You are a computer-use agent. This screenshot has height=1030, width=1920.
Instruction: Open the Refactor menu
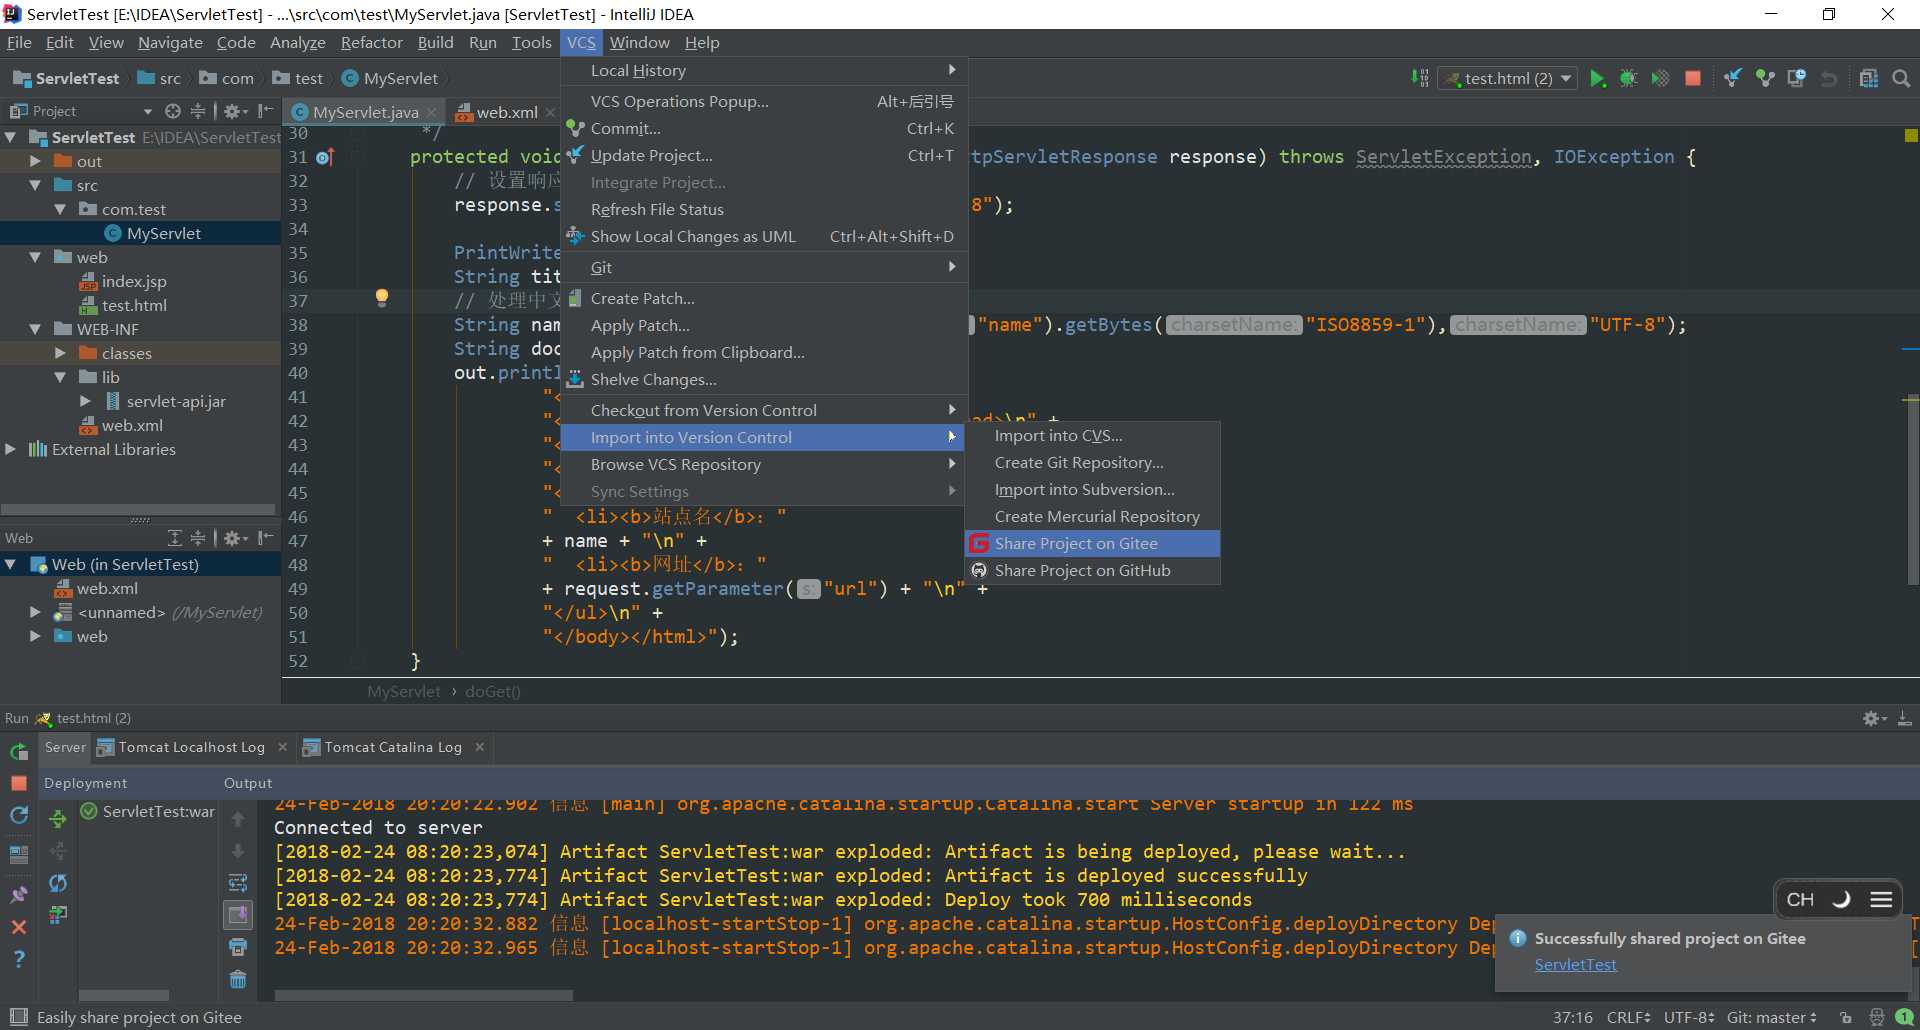371,42
